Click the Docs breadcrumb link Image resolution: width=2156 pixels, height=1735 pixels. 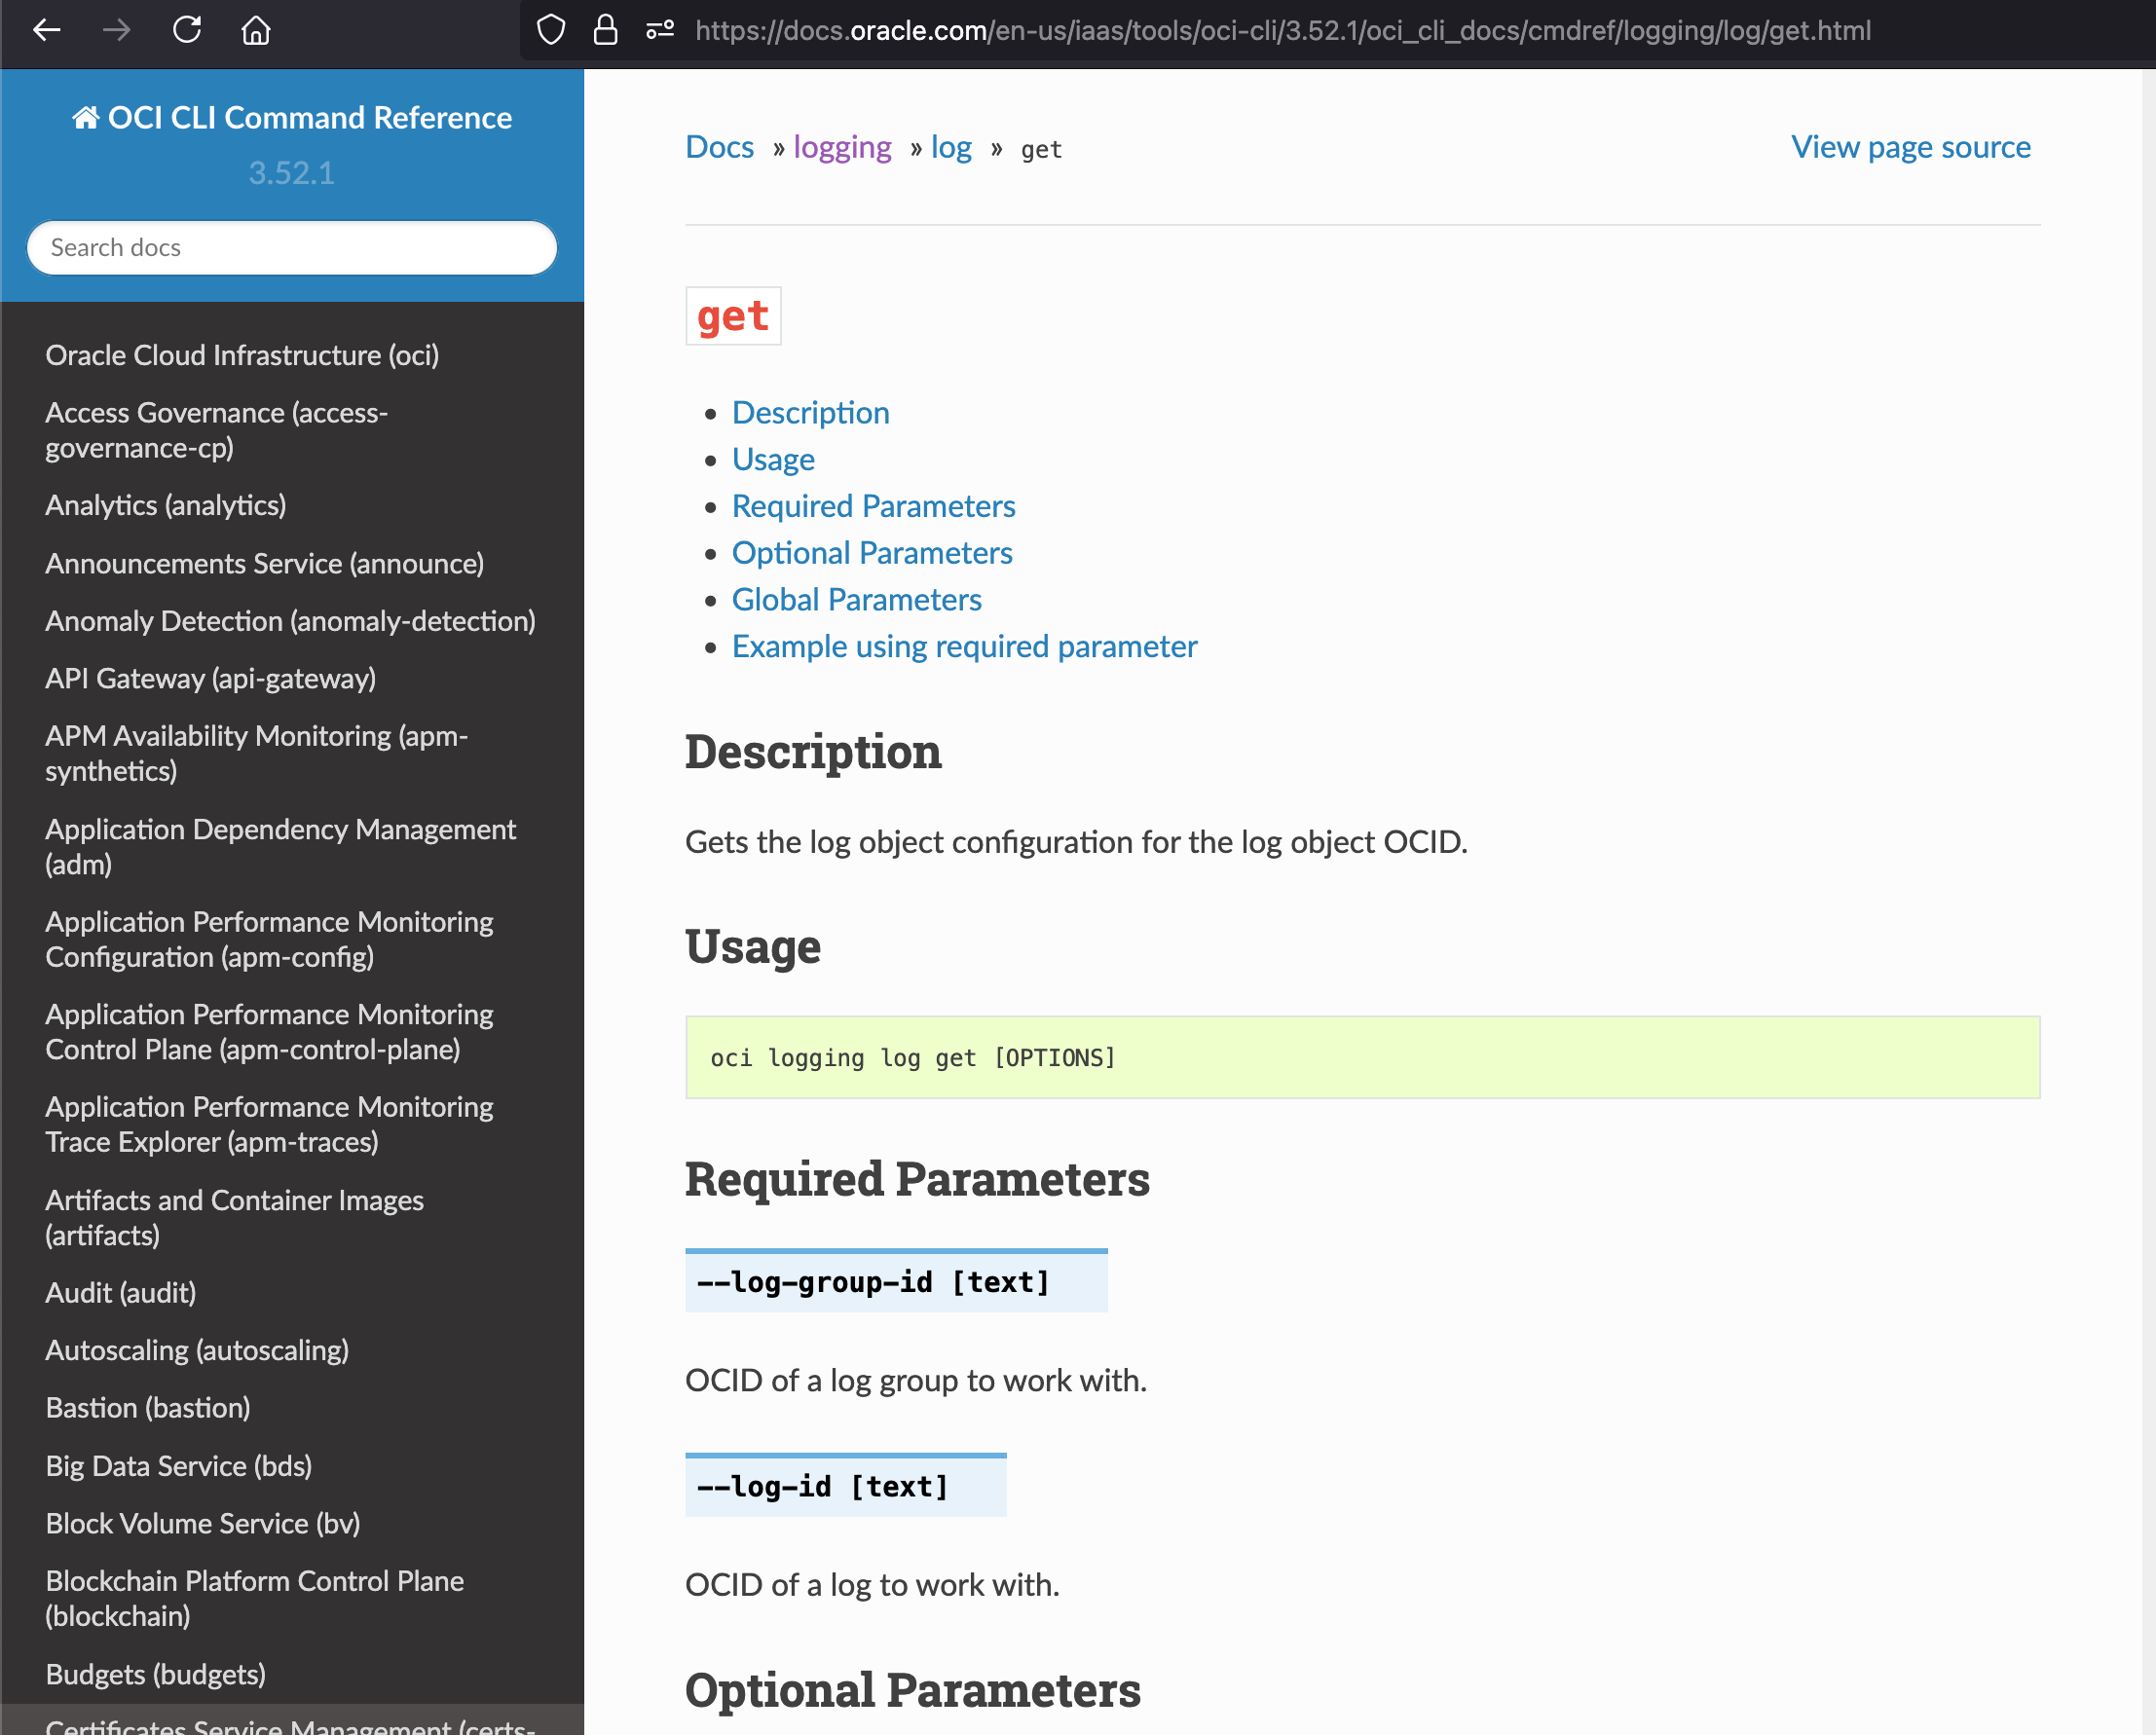coord(719,147)
